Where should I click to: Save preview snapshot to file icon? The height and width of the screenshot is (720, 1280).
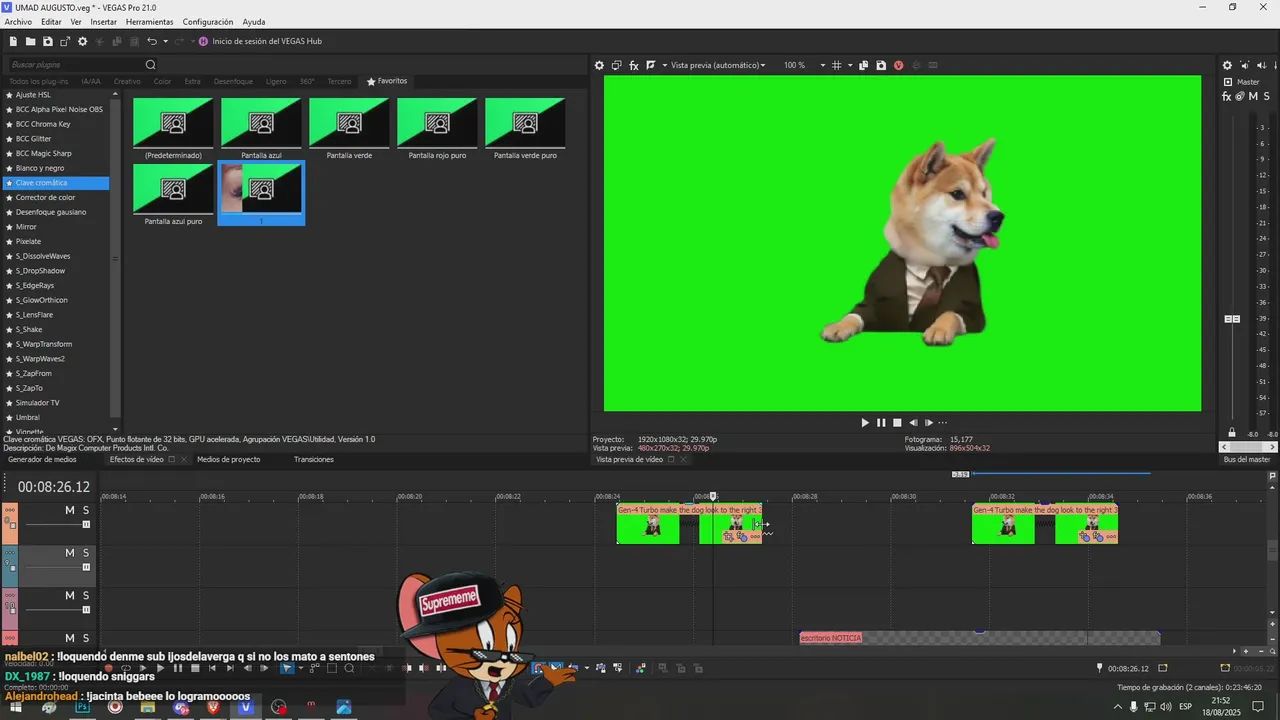881,65
